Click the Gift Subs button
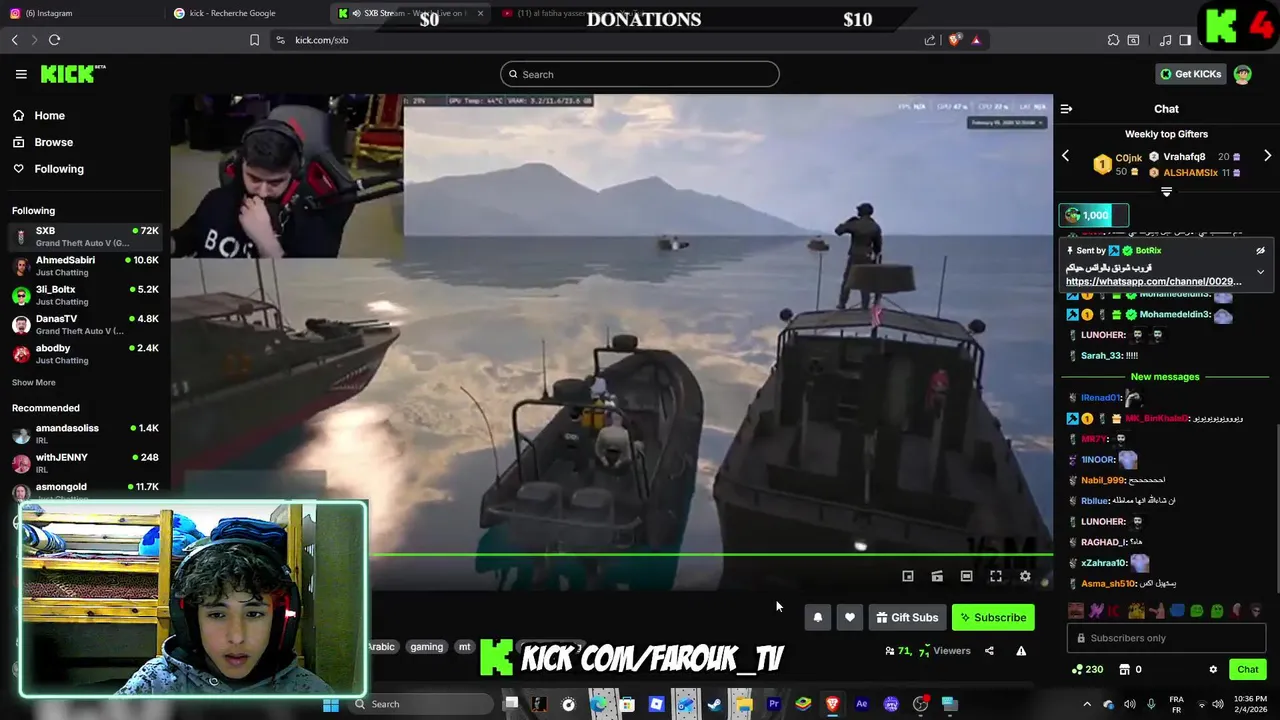This screenshot has width=1280, height=720. pos(907,617)
